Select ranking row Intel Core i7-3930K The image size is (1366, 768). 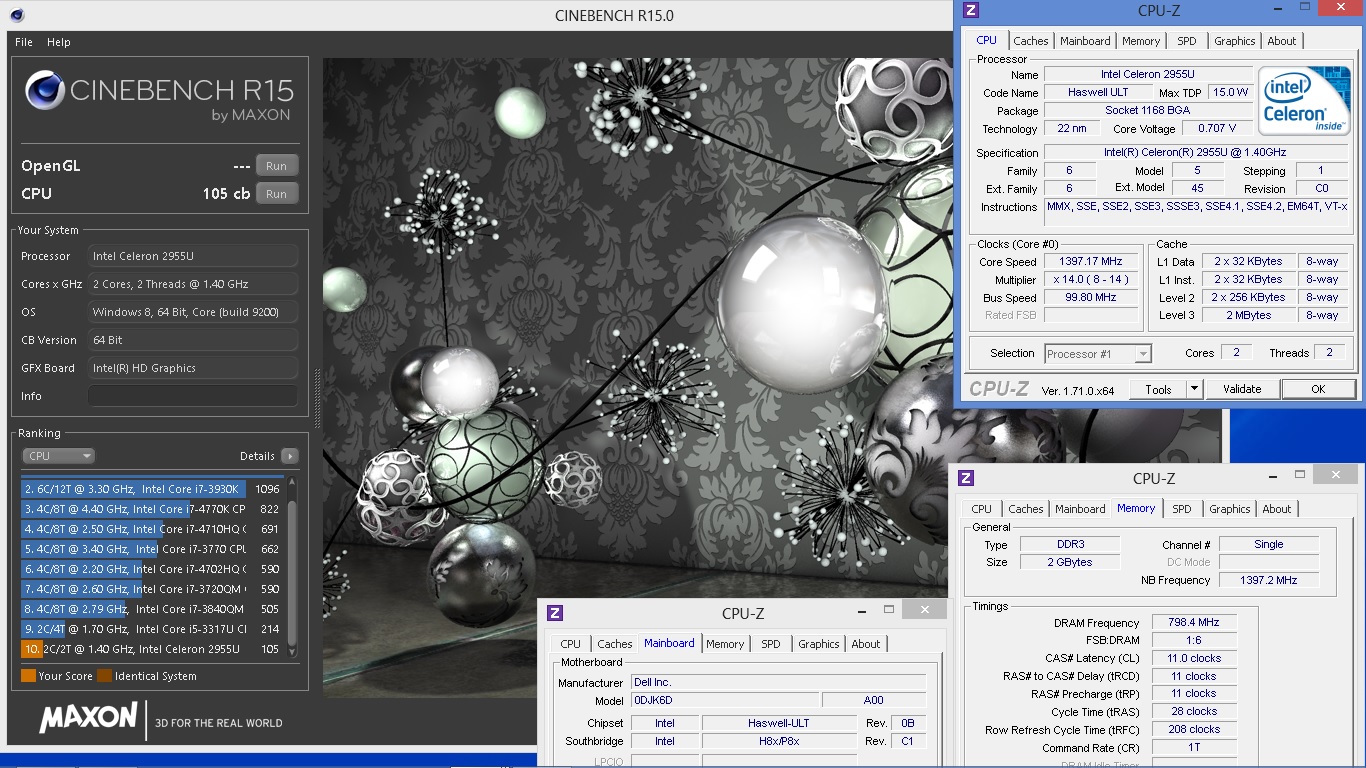coord(153,489)
